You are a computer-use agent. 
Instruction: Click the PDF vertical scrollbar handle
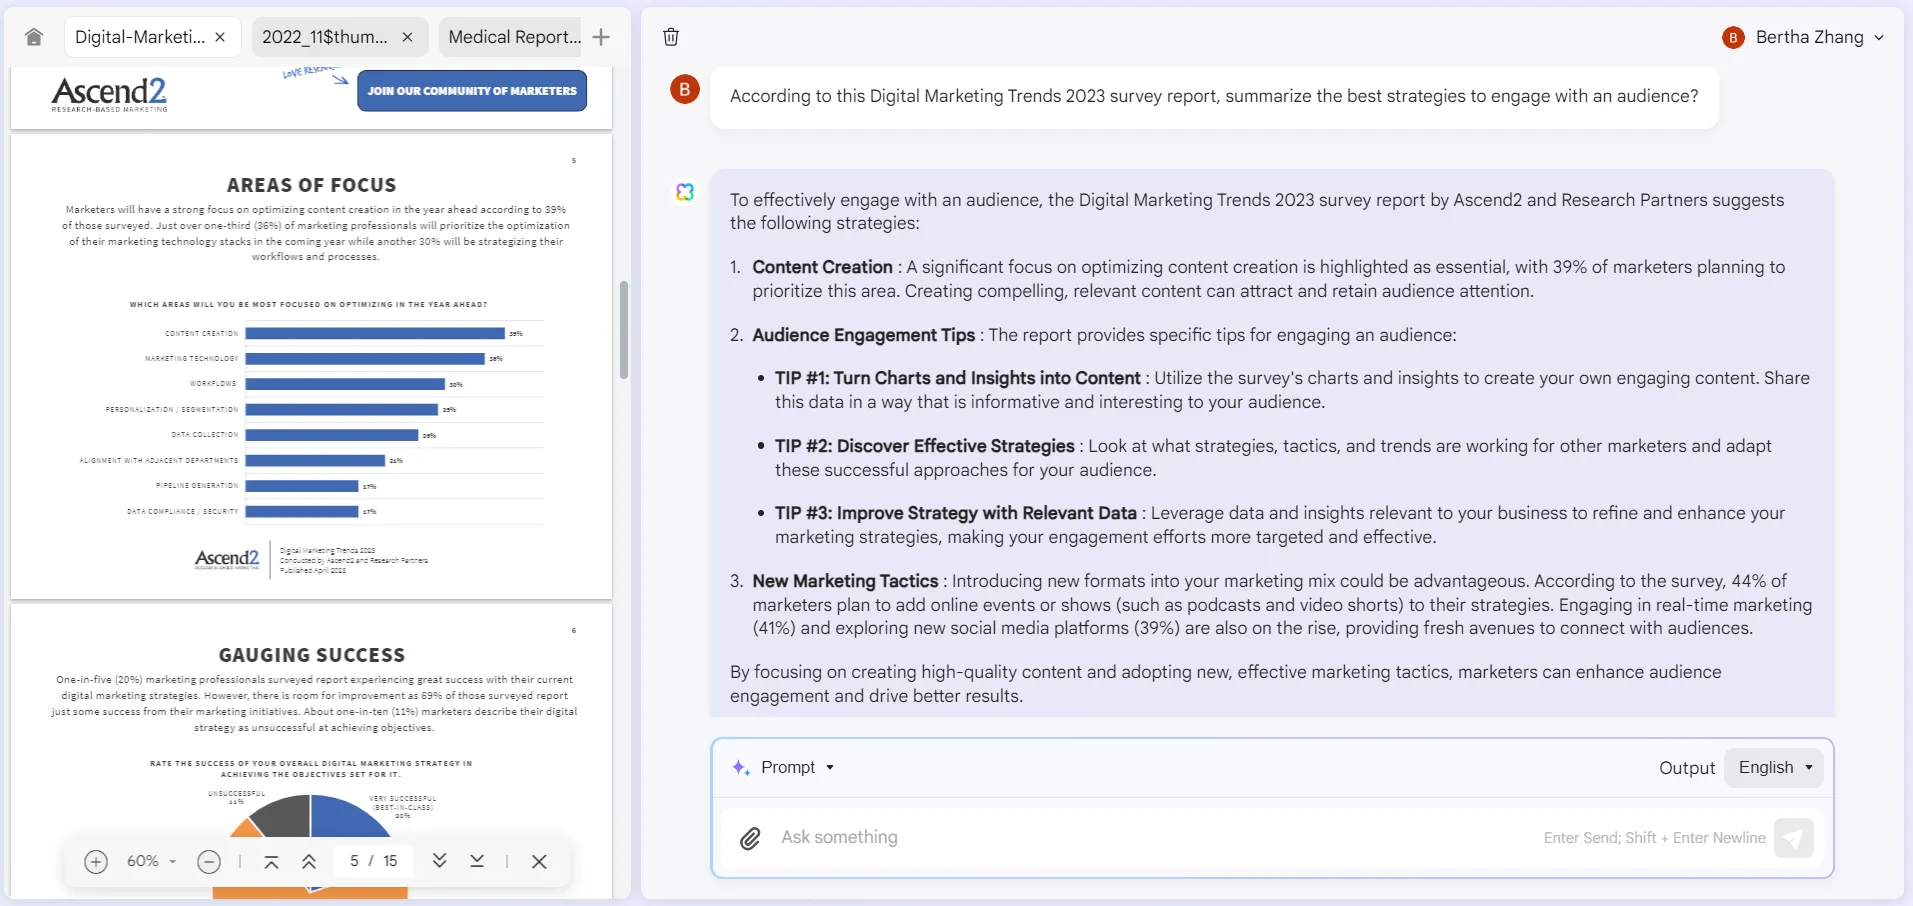[x=624, y=329]
